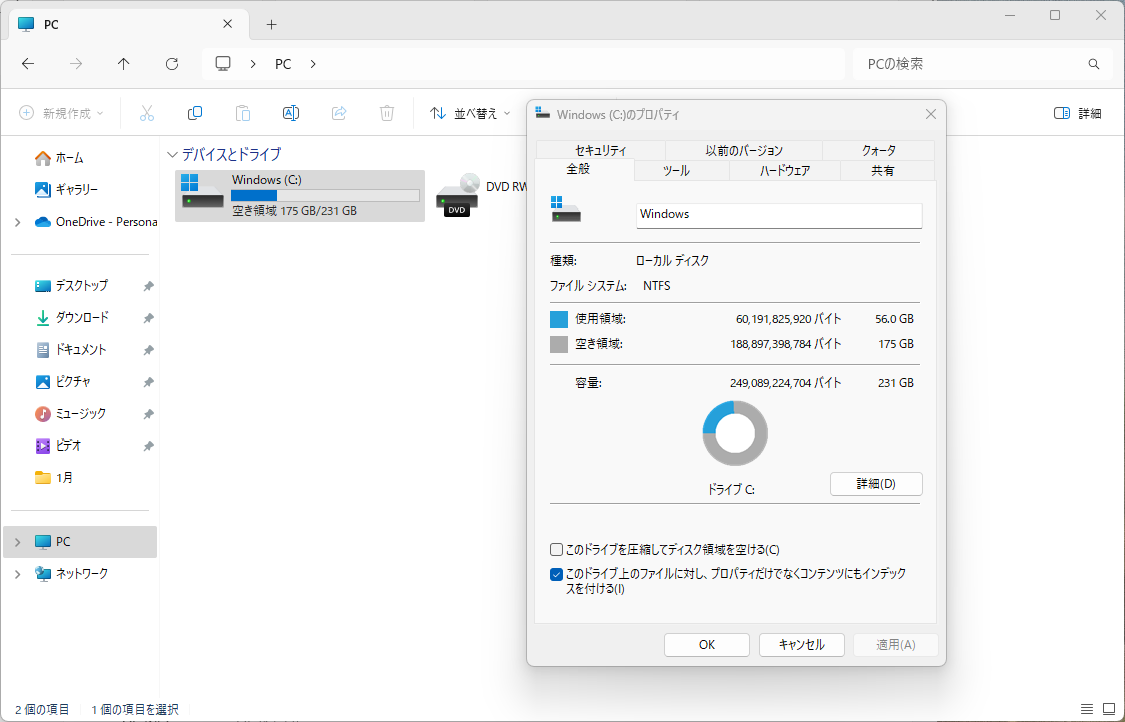Click the 詳細(D) button

tap(876, 484)
